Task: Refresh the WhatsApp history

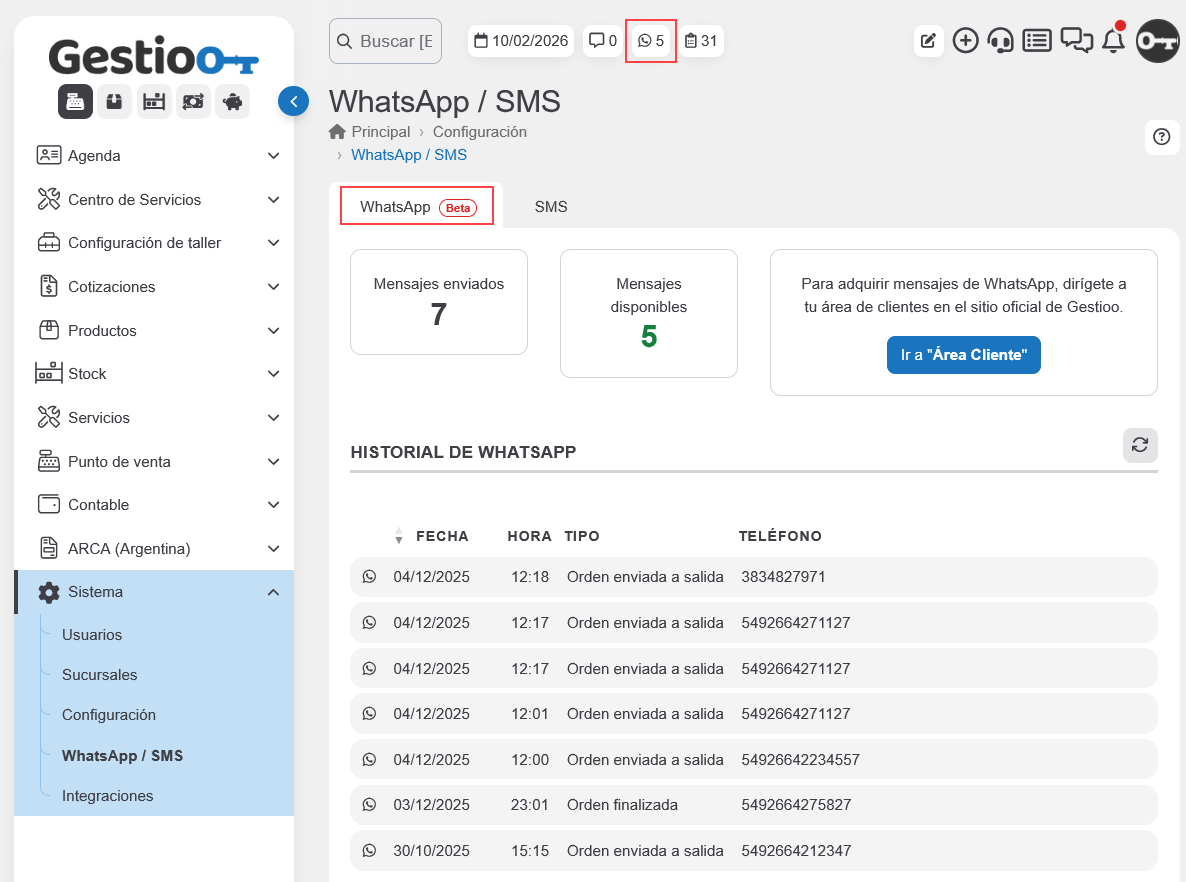Action: click(x=1139, y=446)
